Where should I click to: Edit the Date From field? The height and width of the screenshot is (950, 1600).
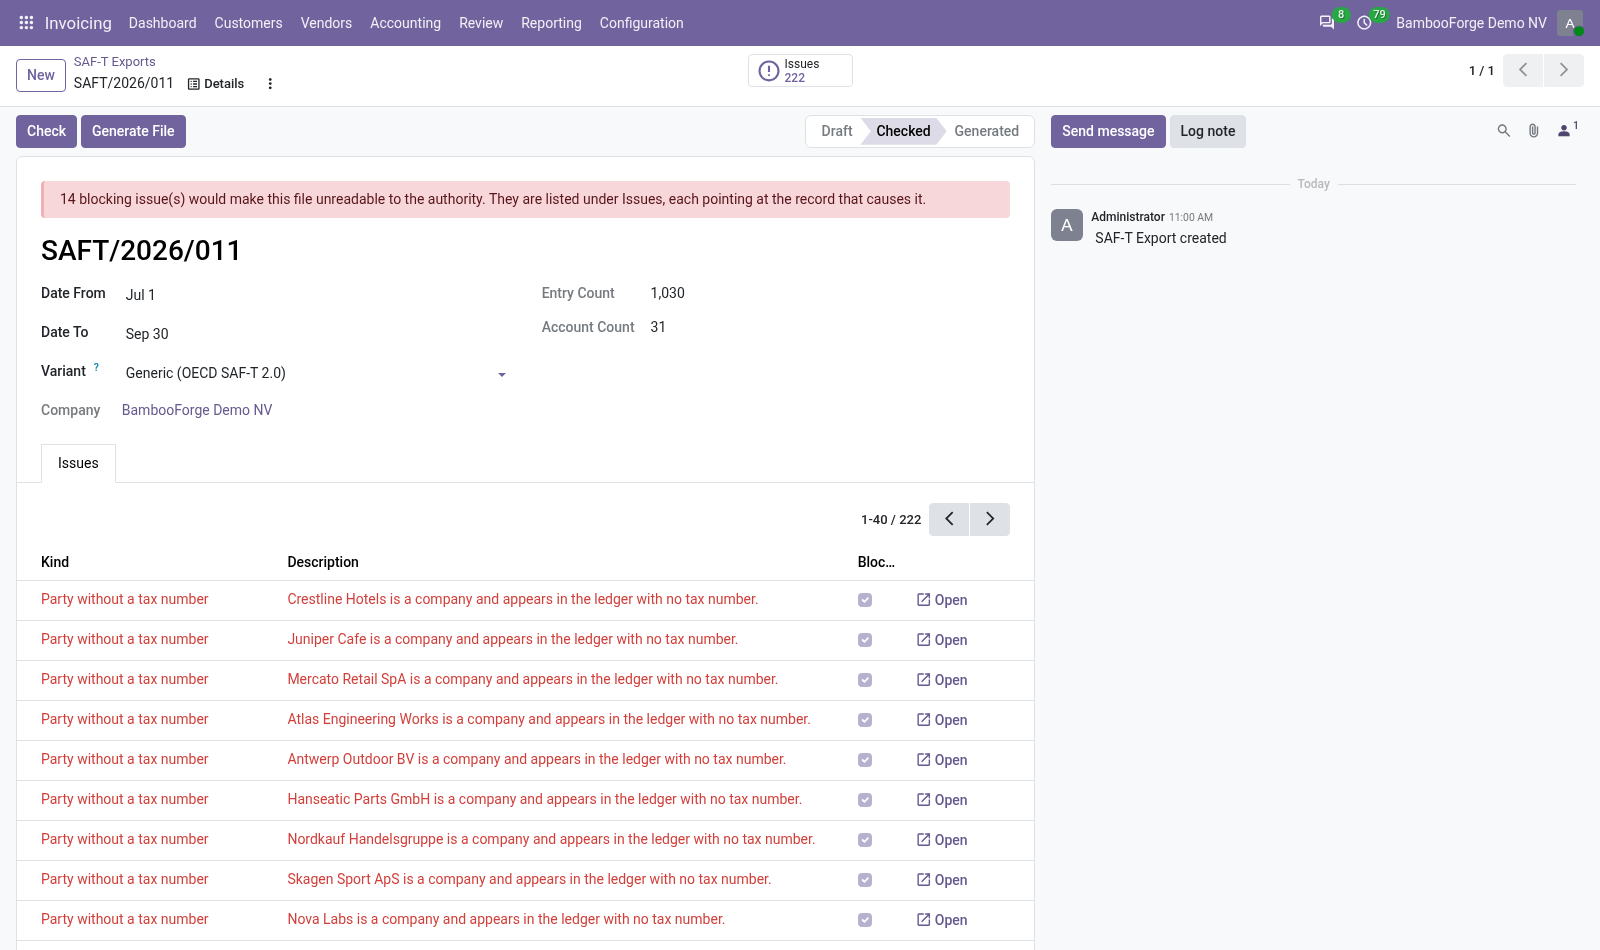[315, 295]
